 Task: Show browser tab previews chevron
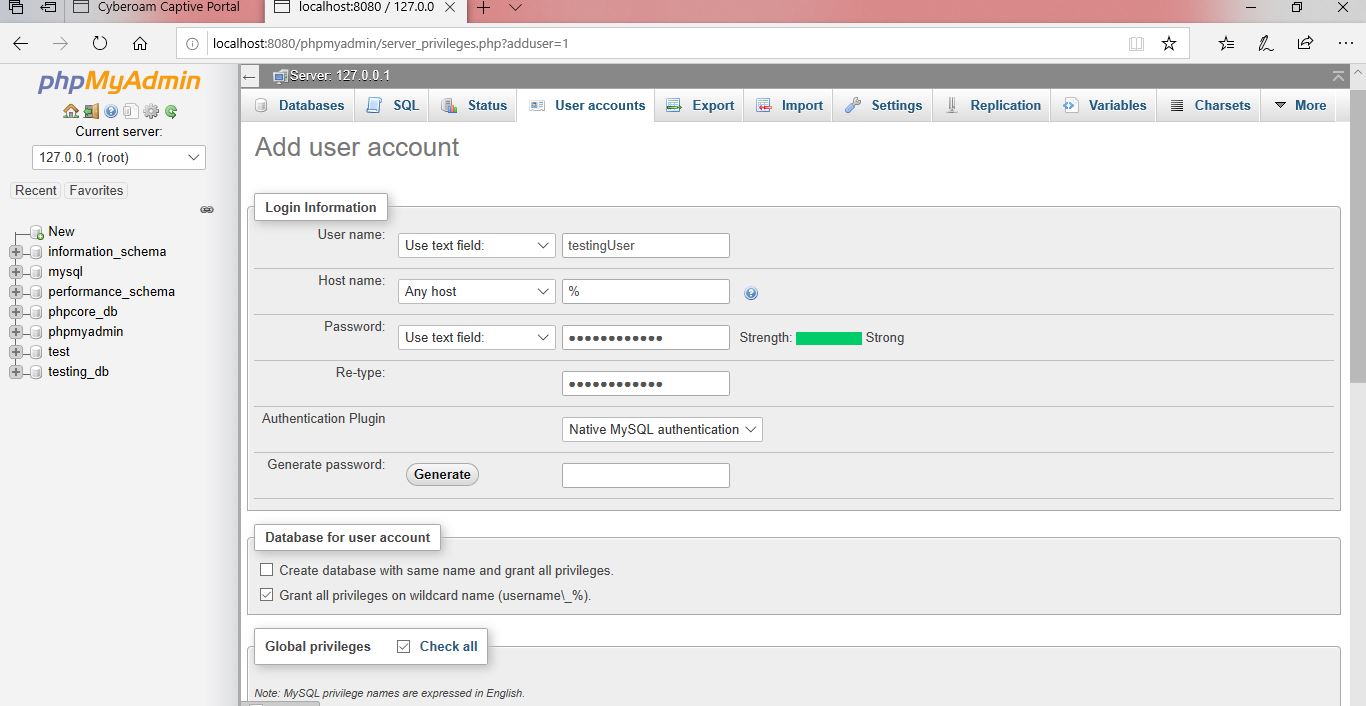pyautogui.click(x=516, y=8)
